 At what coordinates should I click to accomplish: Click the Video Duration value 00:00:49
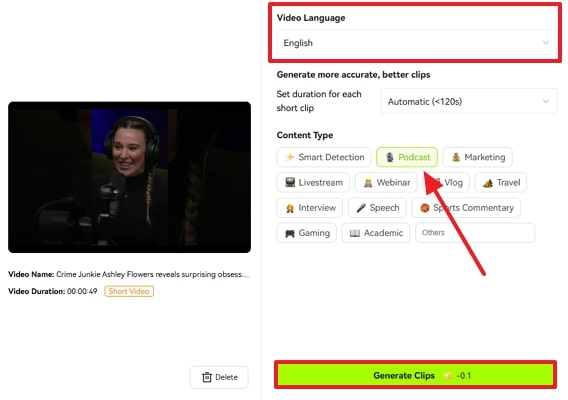(x=82, y=291)
